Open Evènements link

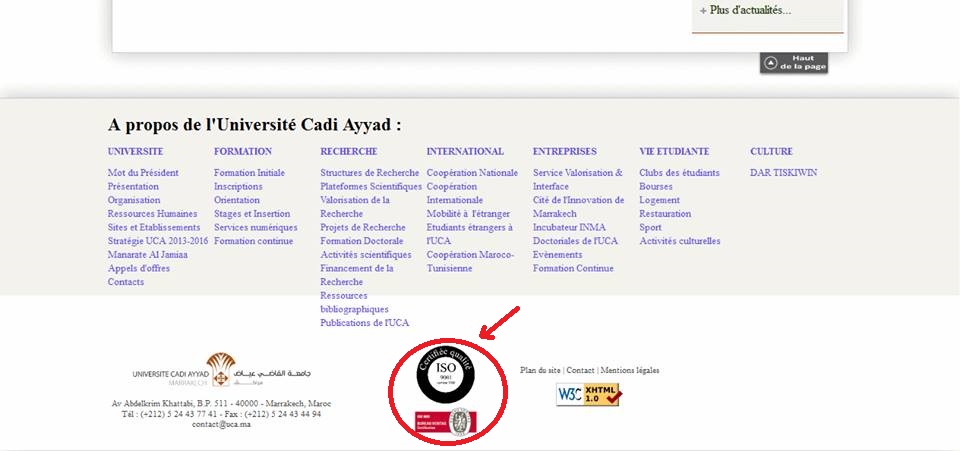tap(557, 255)
